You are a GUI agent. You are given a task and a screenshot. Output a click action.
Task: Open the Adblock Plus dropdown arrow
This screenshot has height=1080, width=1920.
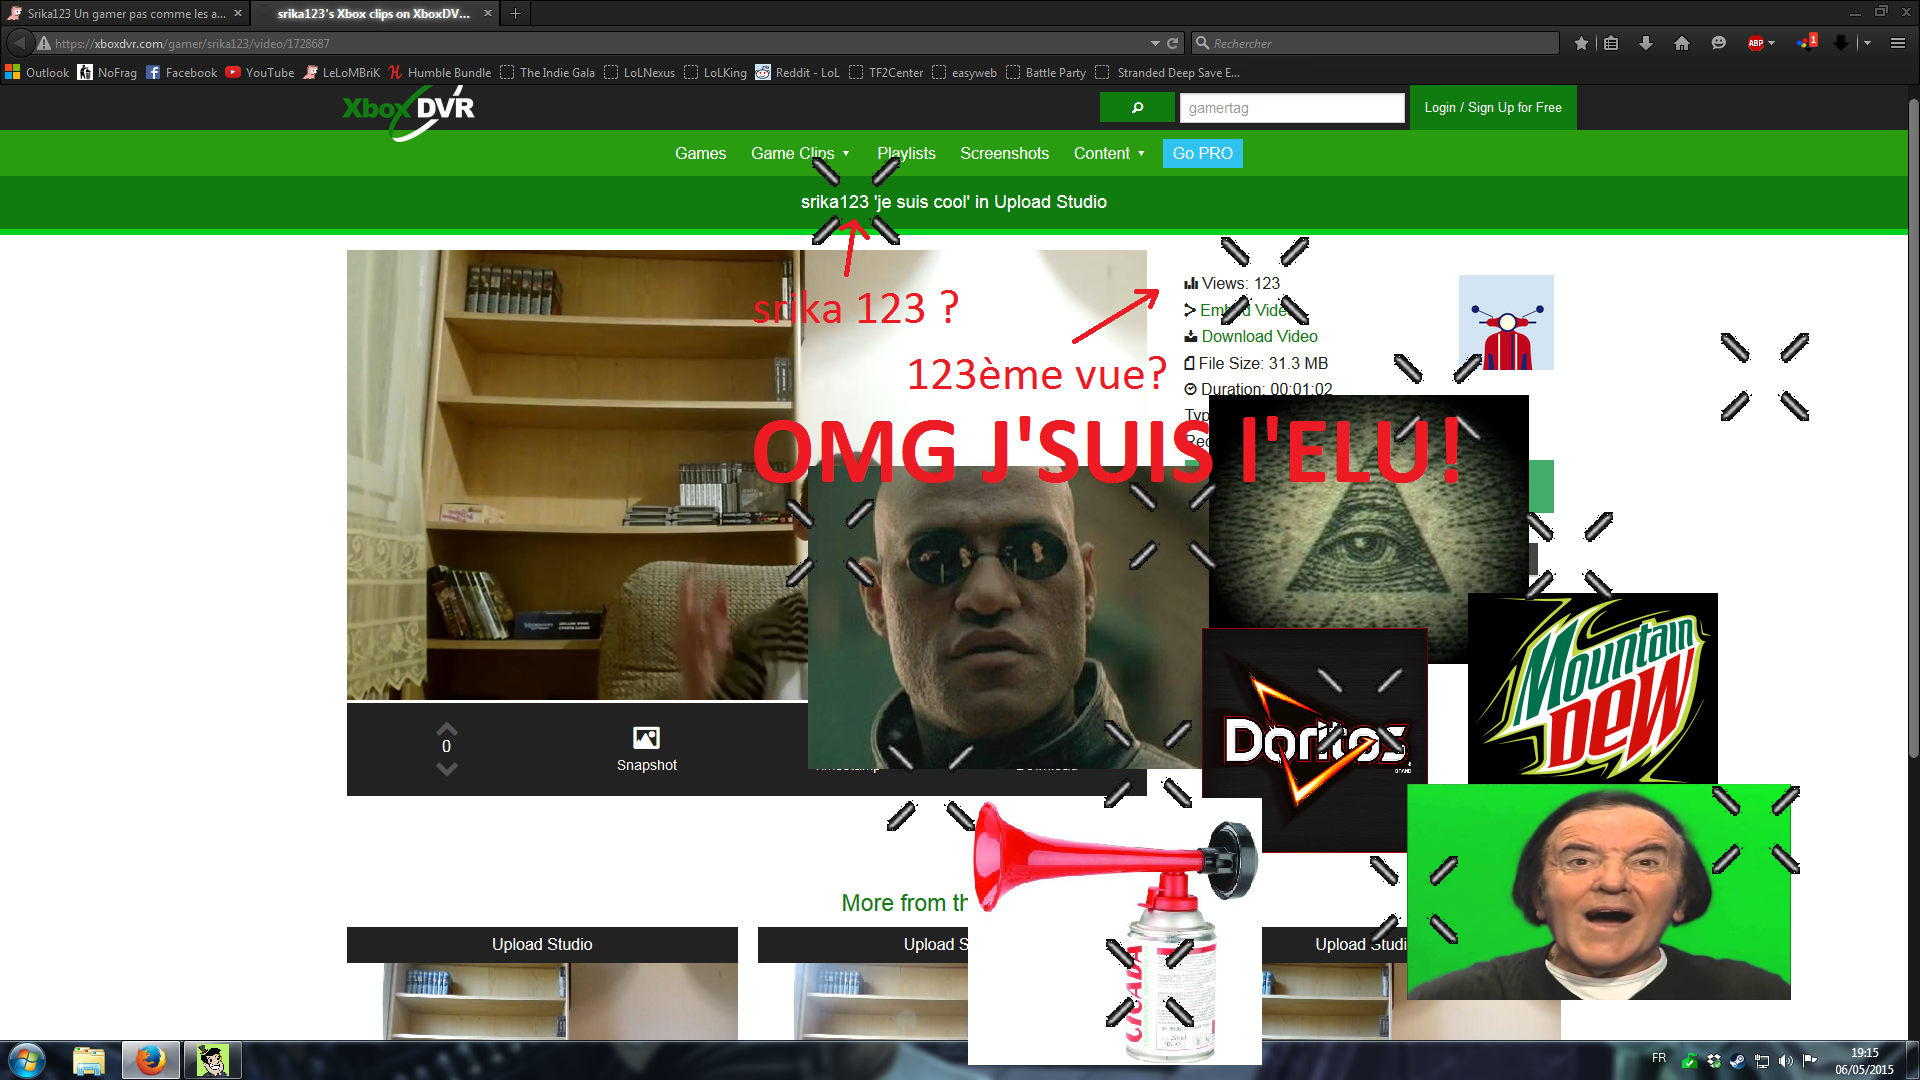click(x=1772, y=43)
